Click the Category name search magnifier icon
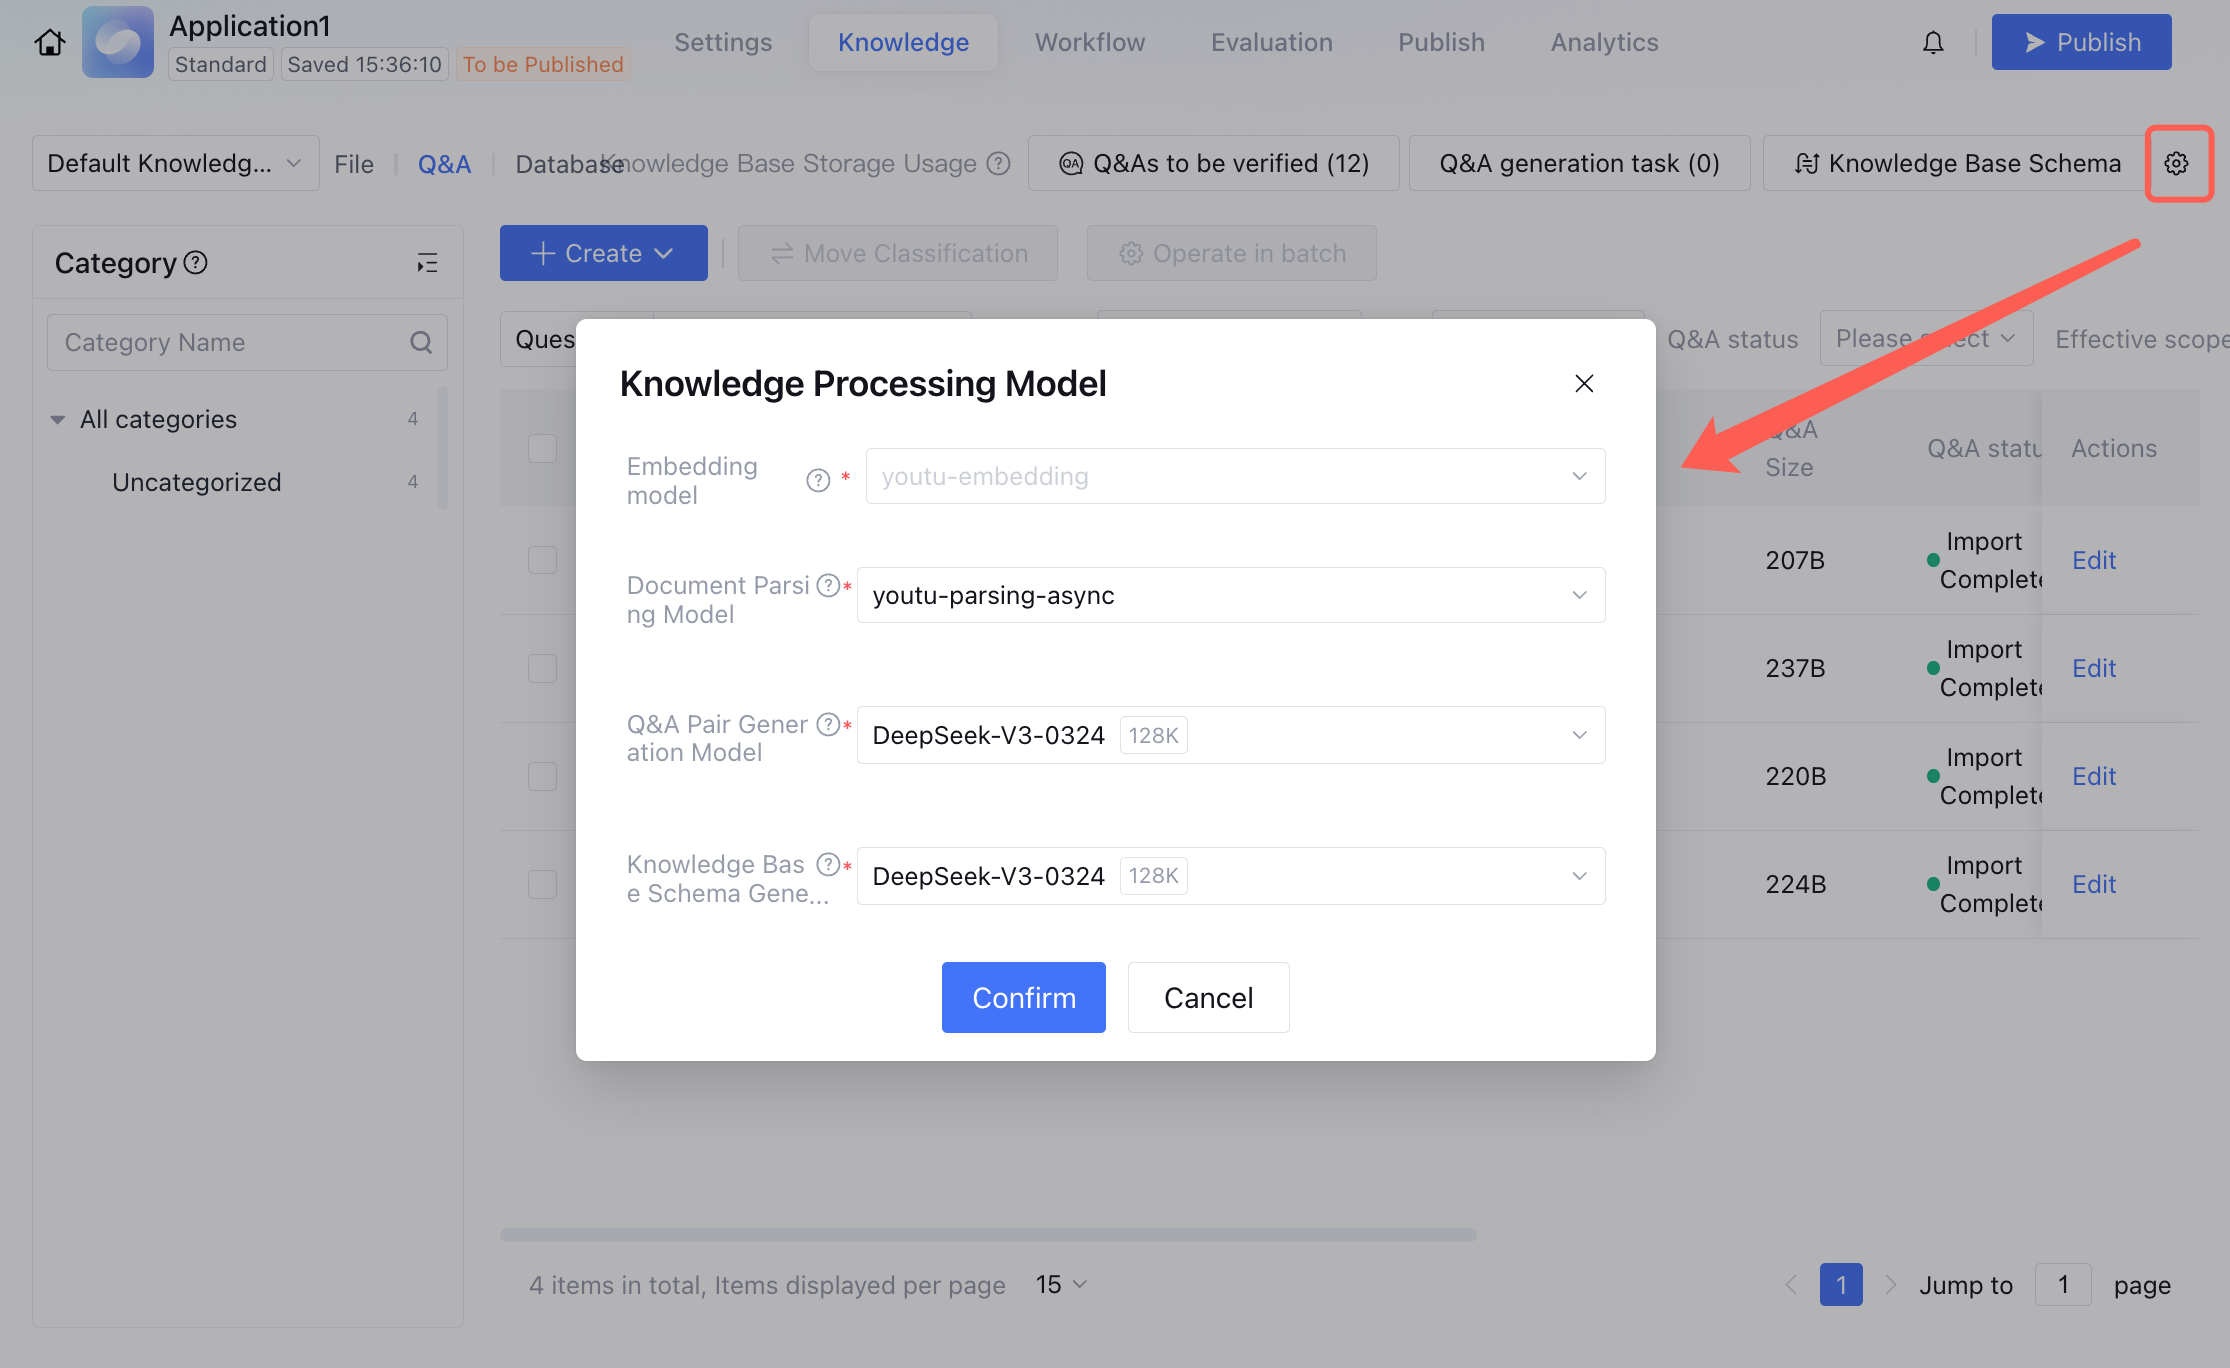This screenshot has width=2230, height=1368. coord(421,343)
